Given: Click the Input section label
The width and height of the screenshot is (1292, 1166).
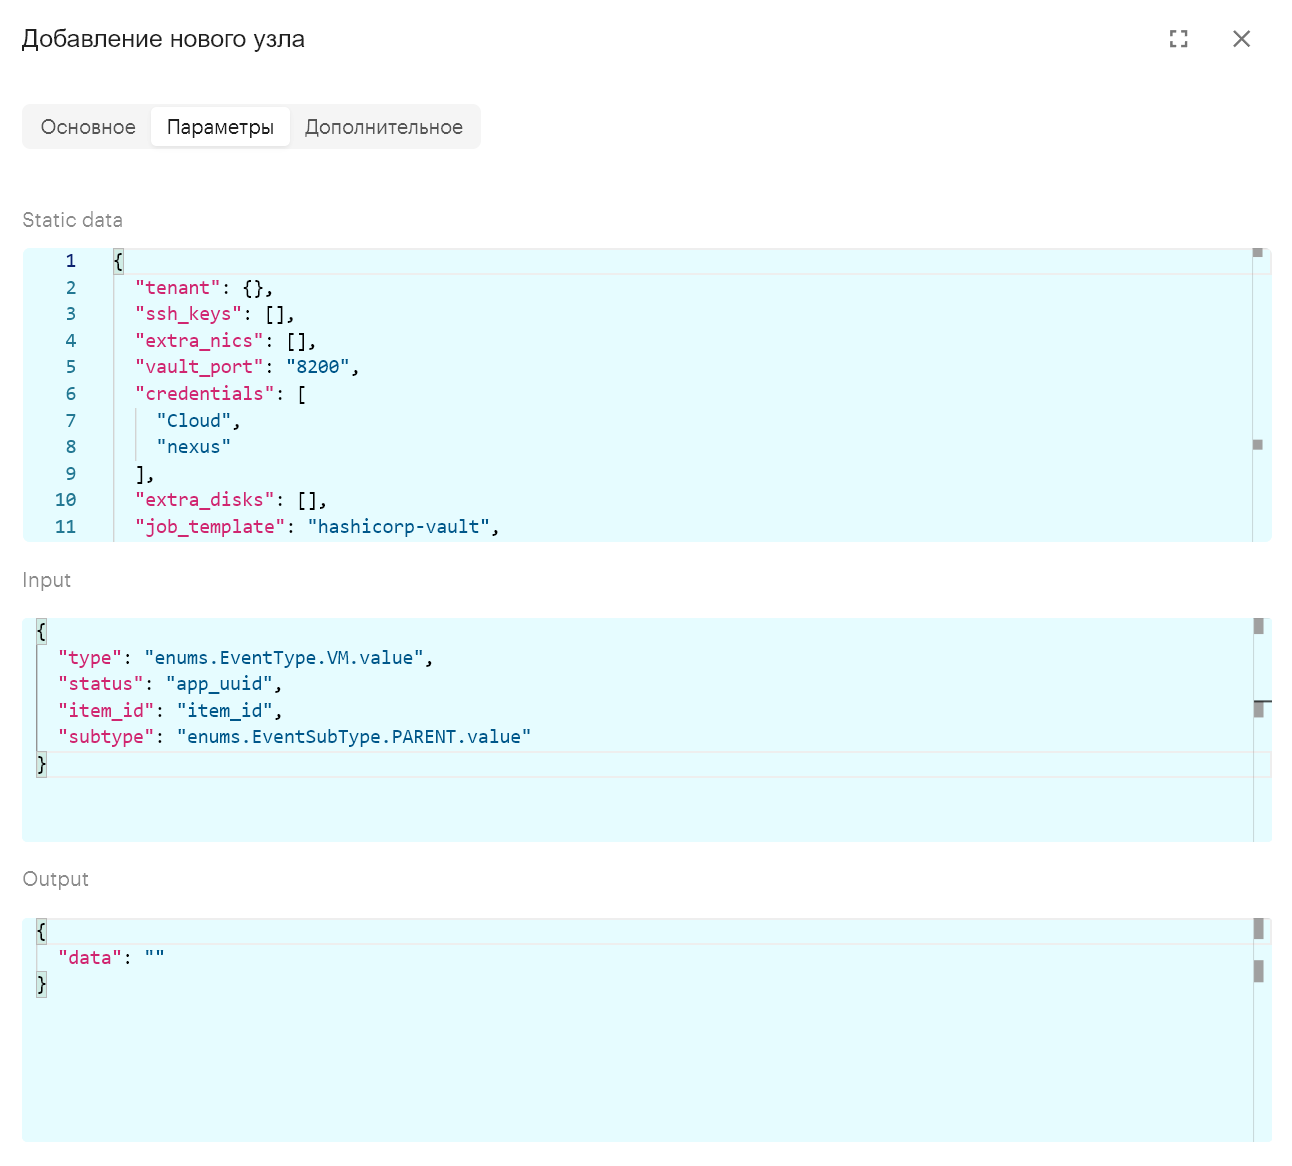Looking at the screenshot, I should pyautogui.click(x=46, y=580).
